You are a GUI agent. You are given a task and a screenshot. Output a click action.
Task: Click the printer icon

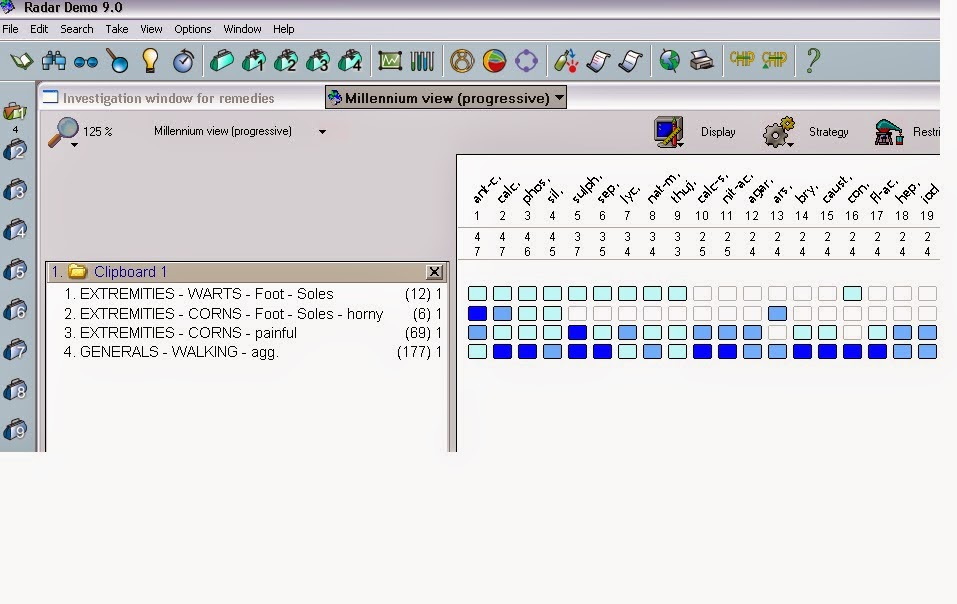702,60
